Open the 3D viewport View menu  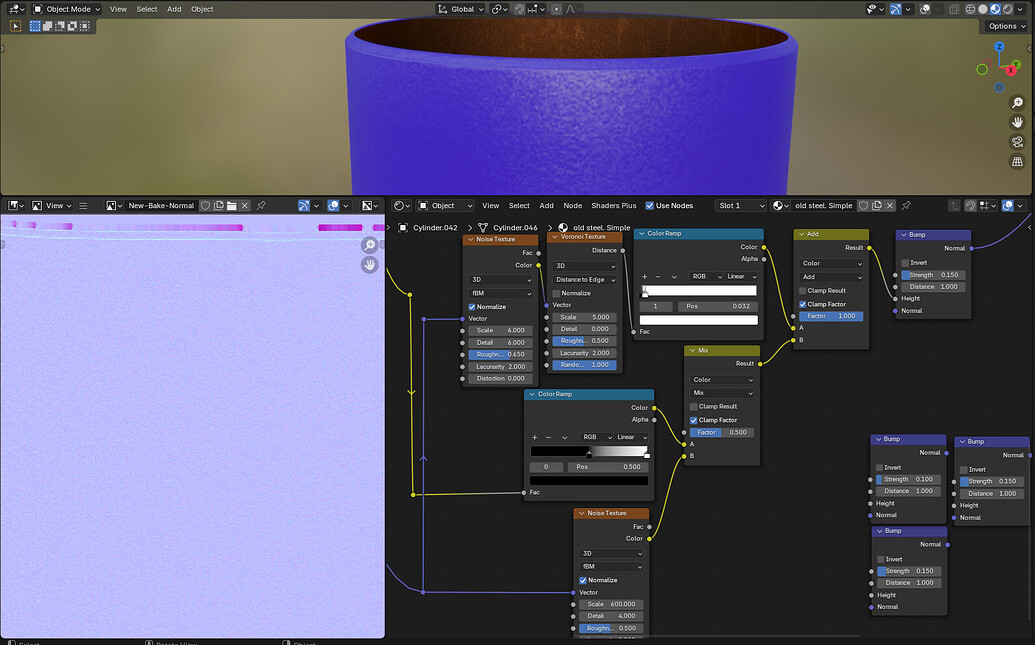click(118, 9)
